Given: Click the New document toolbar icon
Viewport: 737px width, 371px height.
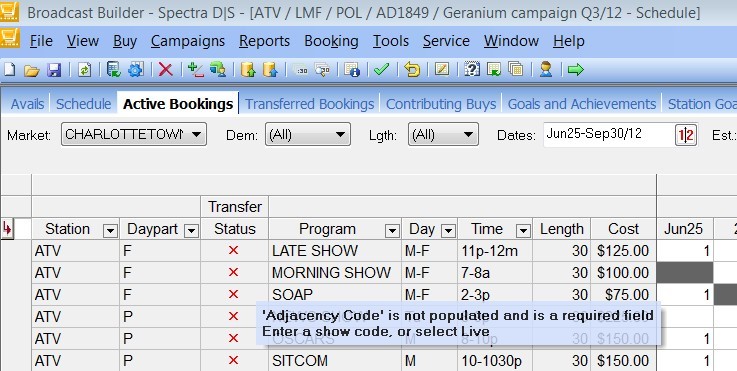Looking at the screenshot, I should coord(9,70).
